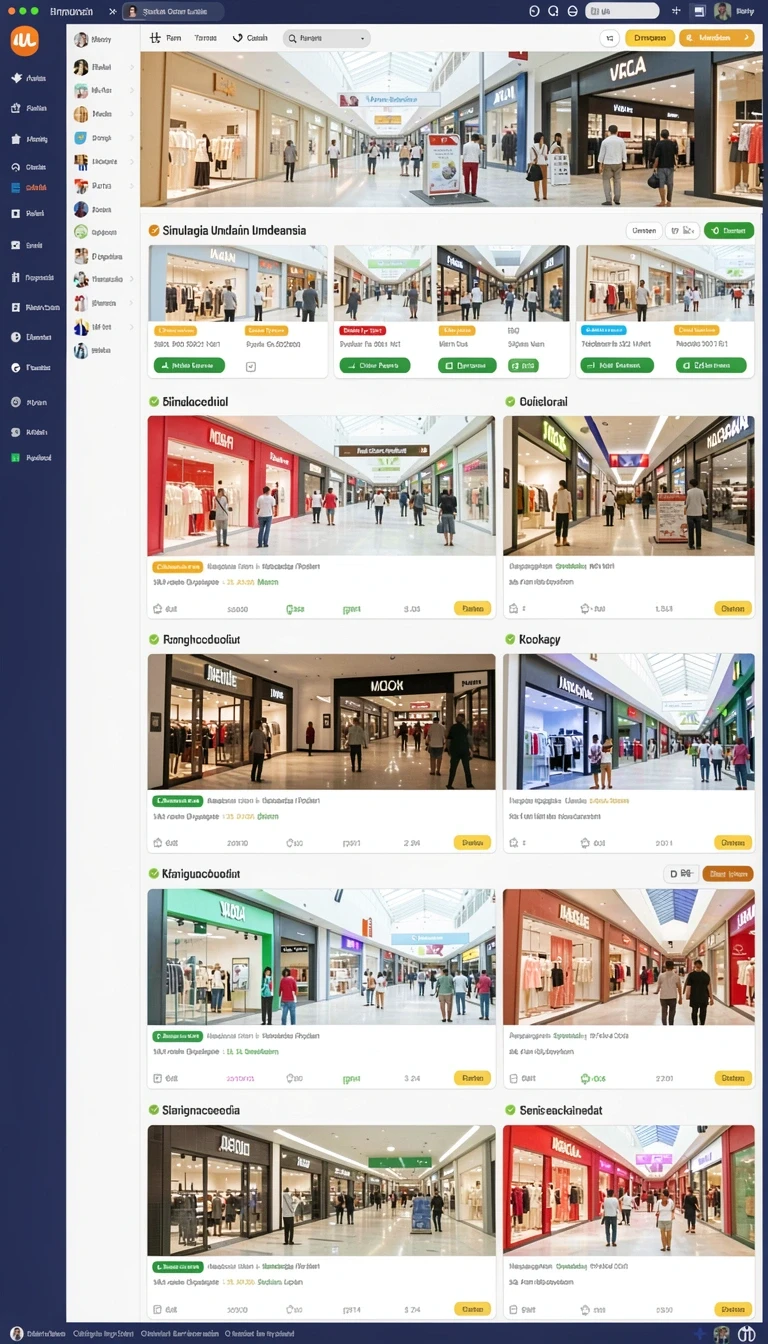Screen dimensions: 768x1344
Task: Click the highlighted orange item's icon in left sidebar
Action: (15, 187)
